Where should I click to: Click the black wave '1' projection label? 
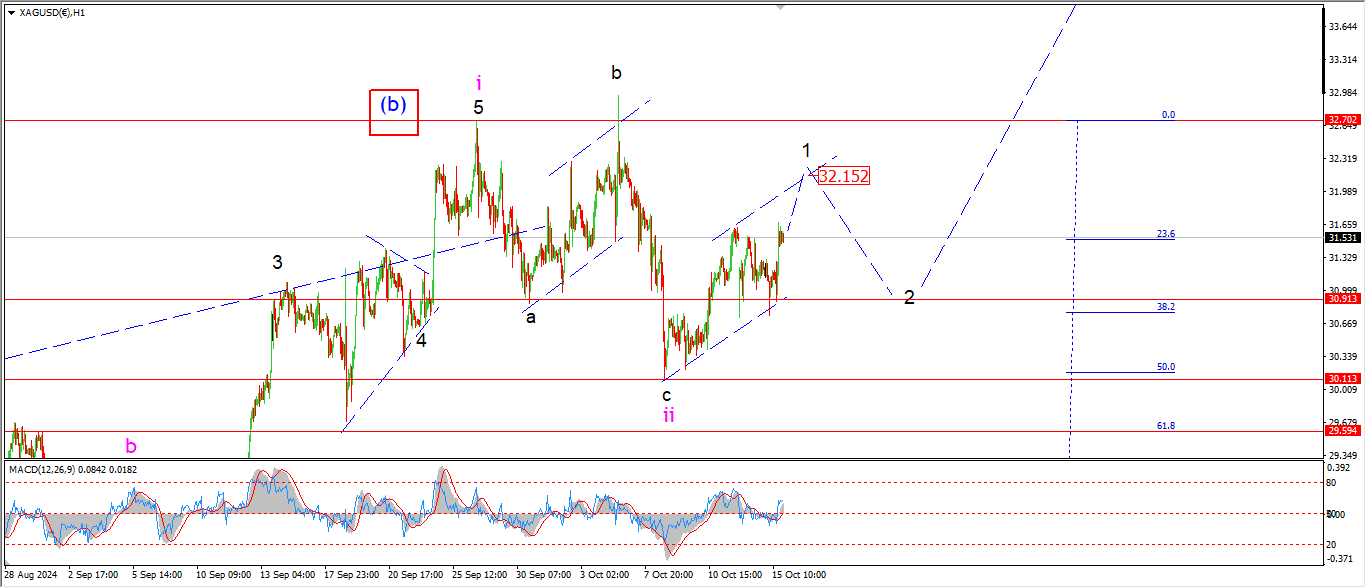click(805, 150)
